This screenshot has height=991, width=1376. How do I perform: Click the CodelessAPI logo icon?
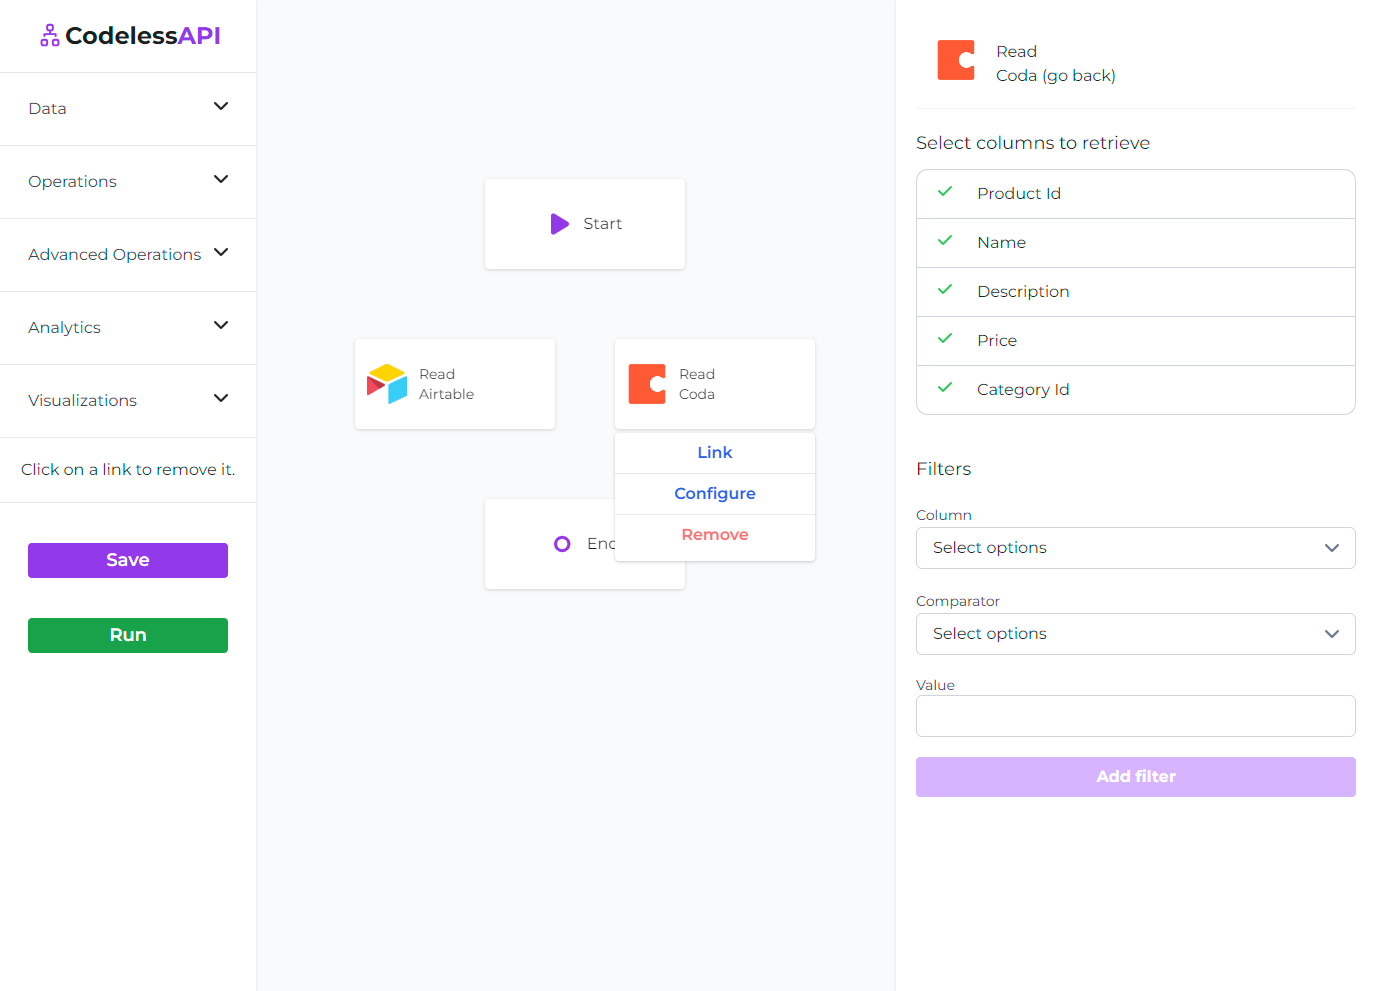coord(50,36)
